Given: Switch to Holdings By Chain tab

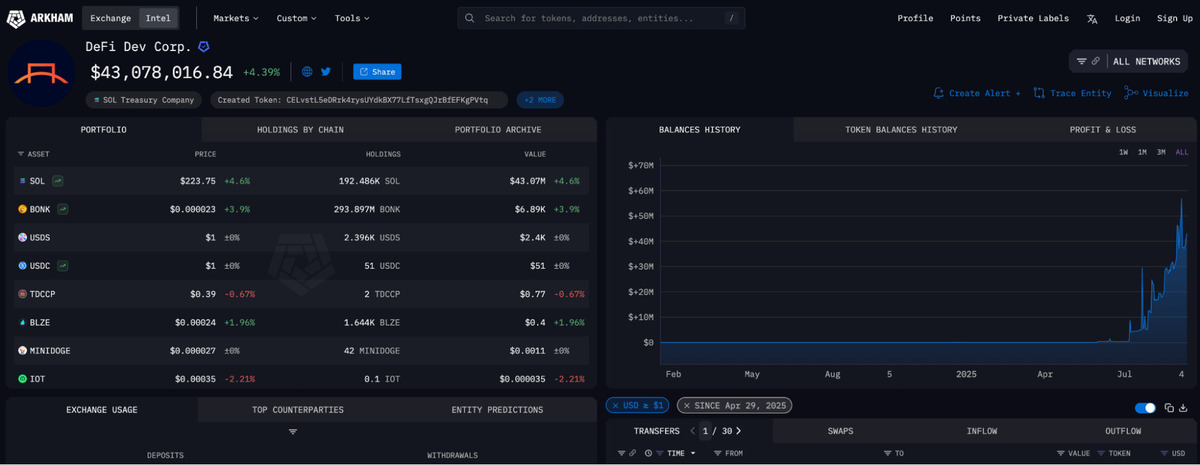Looking at the screenshot, I should point(299,129).
